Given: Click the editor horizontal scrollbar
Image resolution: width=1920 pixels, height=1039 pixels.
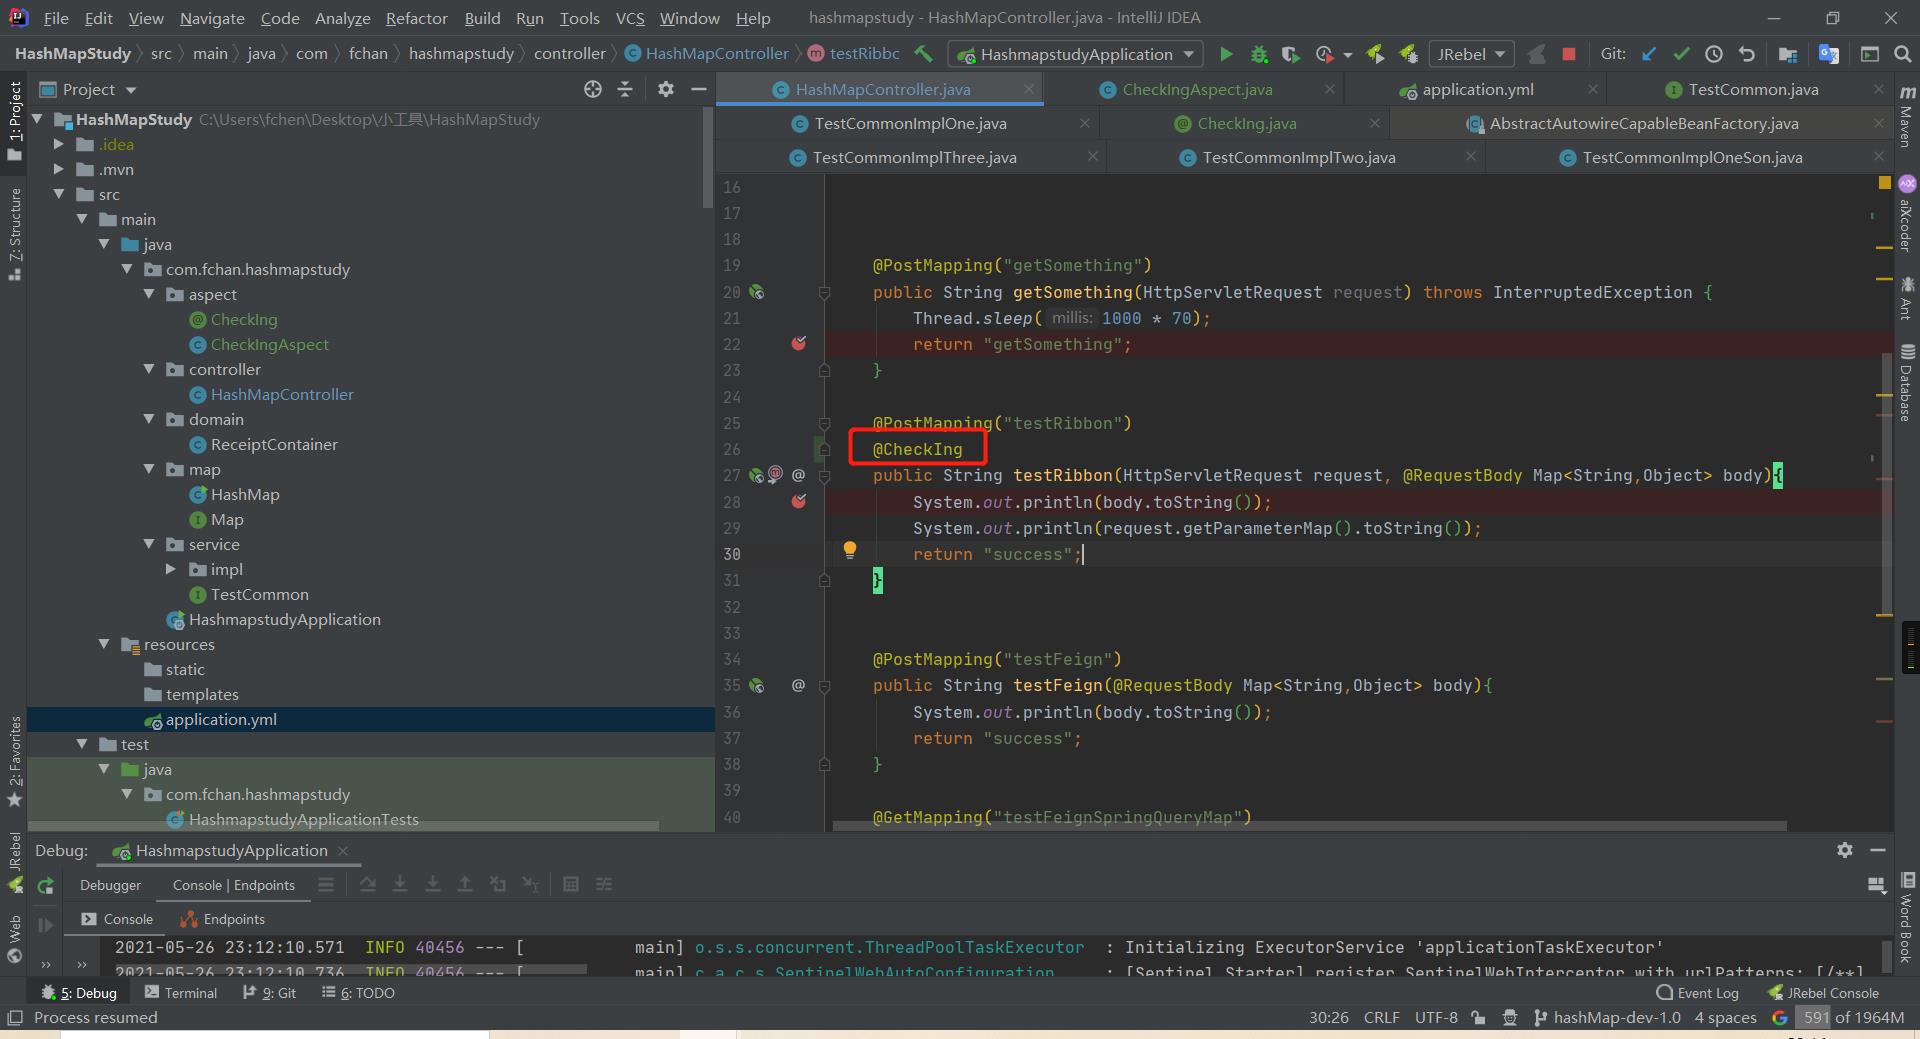Looking at the screenshot, I should click(x=1309, y=826).
